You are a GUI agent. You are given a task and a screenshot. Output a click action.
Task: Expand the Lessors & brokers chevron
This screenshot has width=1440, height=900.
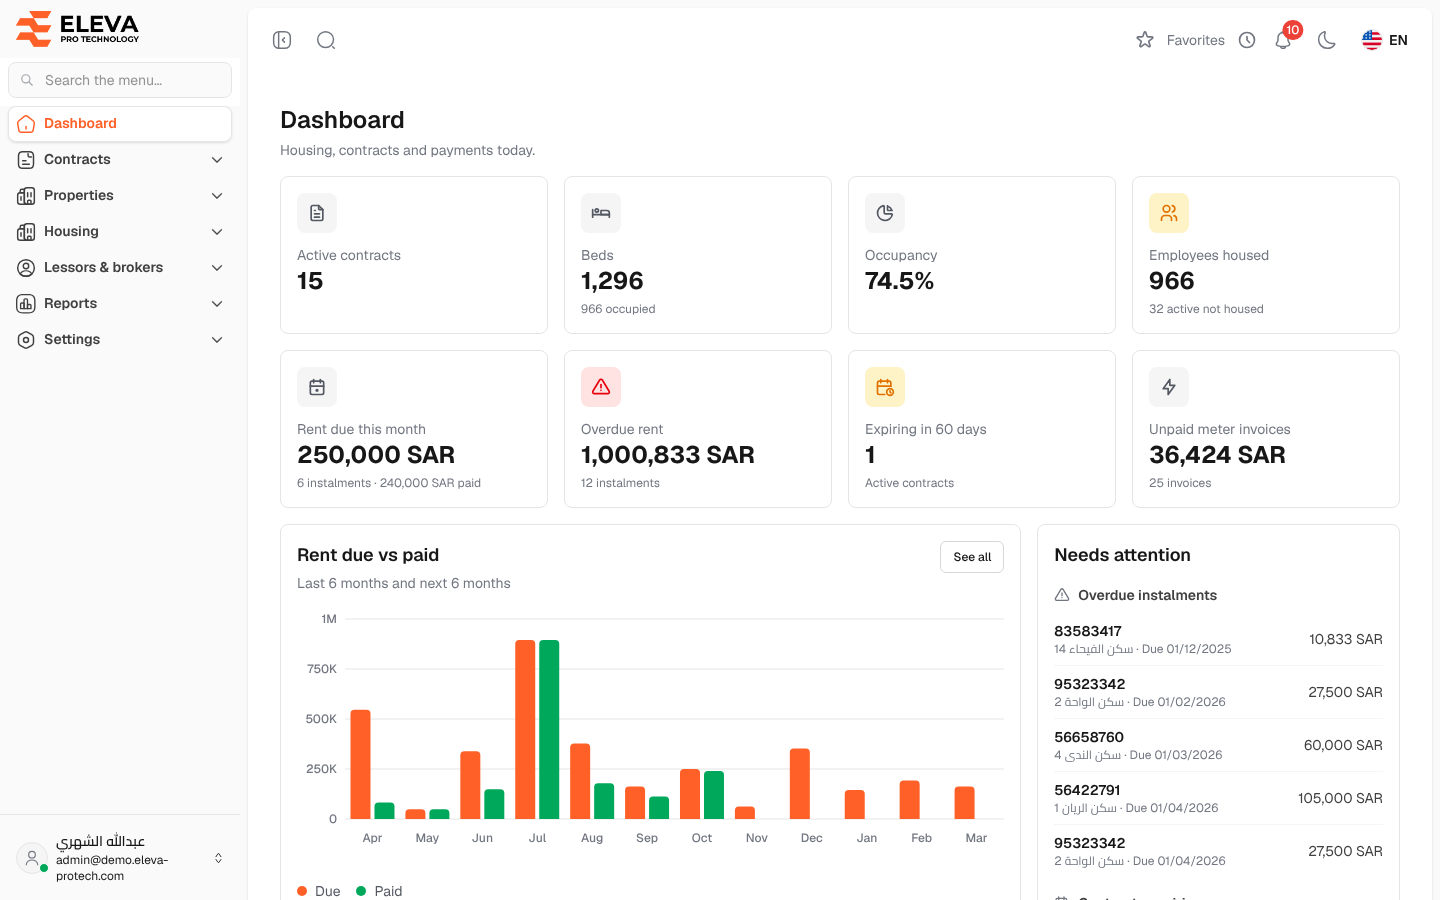pos(217,268)
